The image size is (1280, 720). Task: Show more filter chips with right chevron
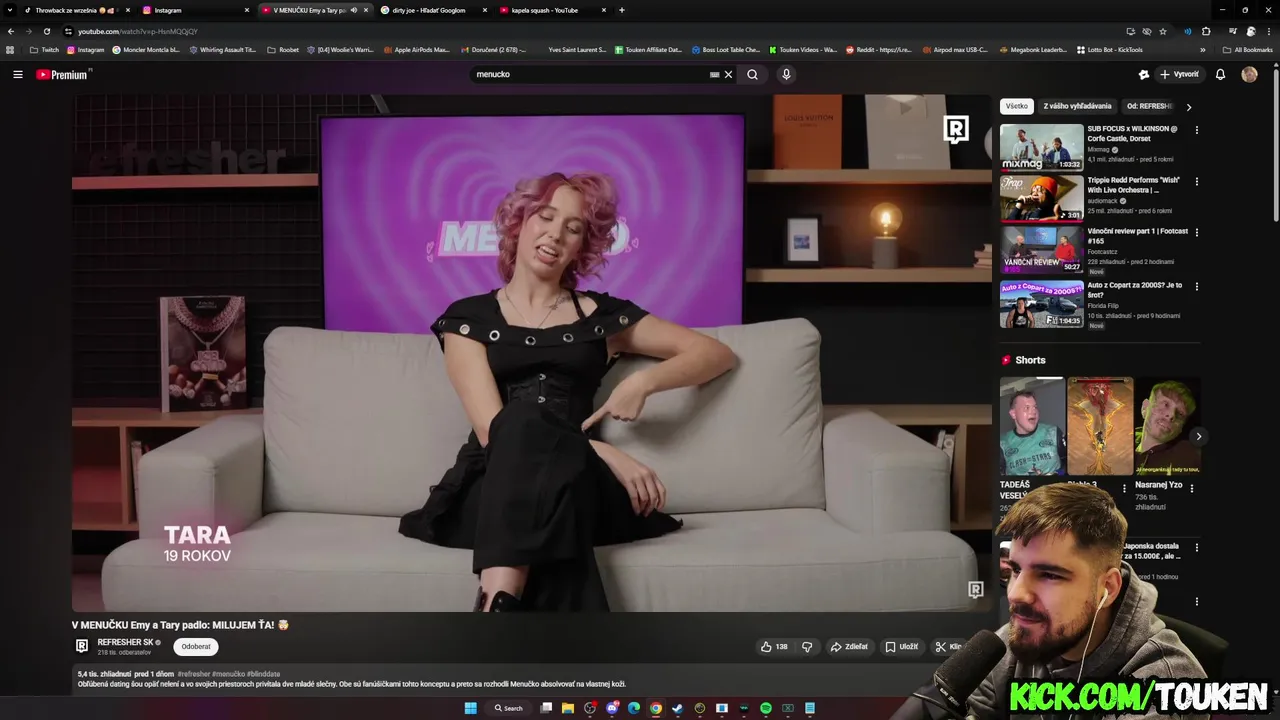pyautogui.click(x=1189, y=107)
